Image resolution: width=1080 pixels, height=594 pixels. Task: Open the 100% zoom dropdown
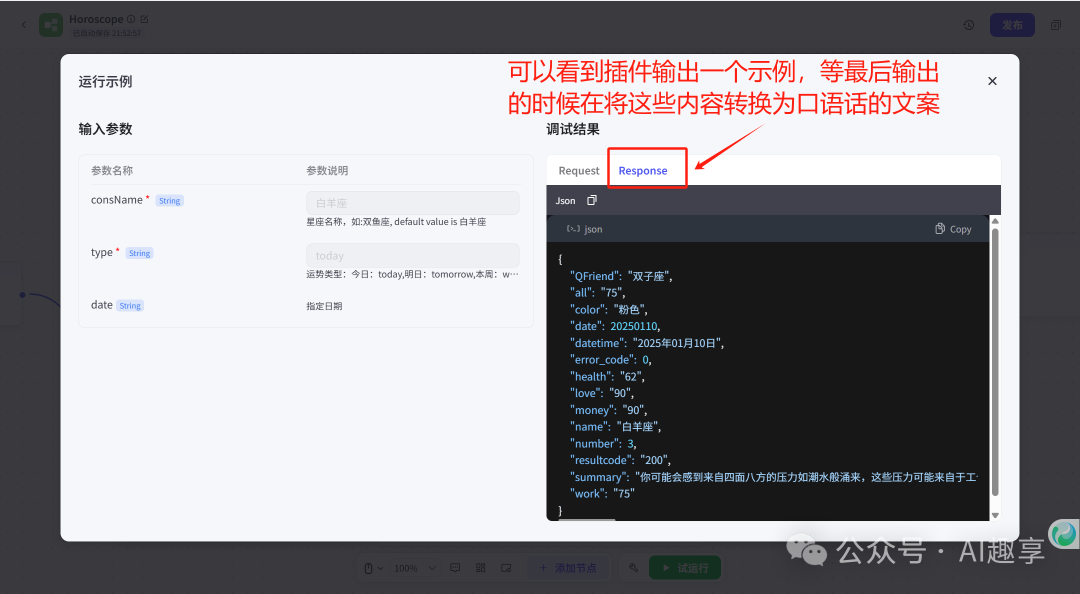(x=415, y=568)
